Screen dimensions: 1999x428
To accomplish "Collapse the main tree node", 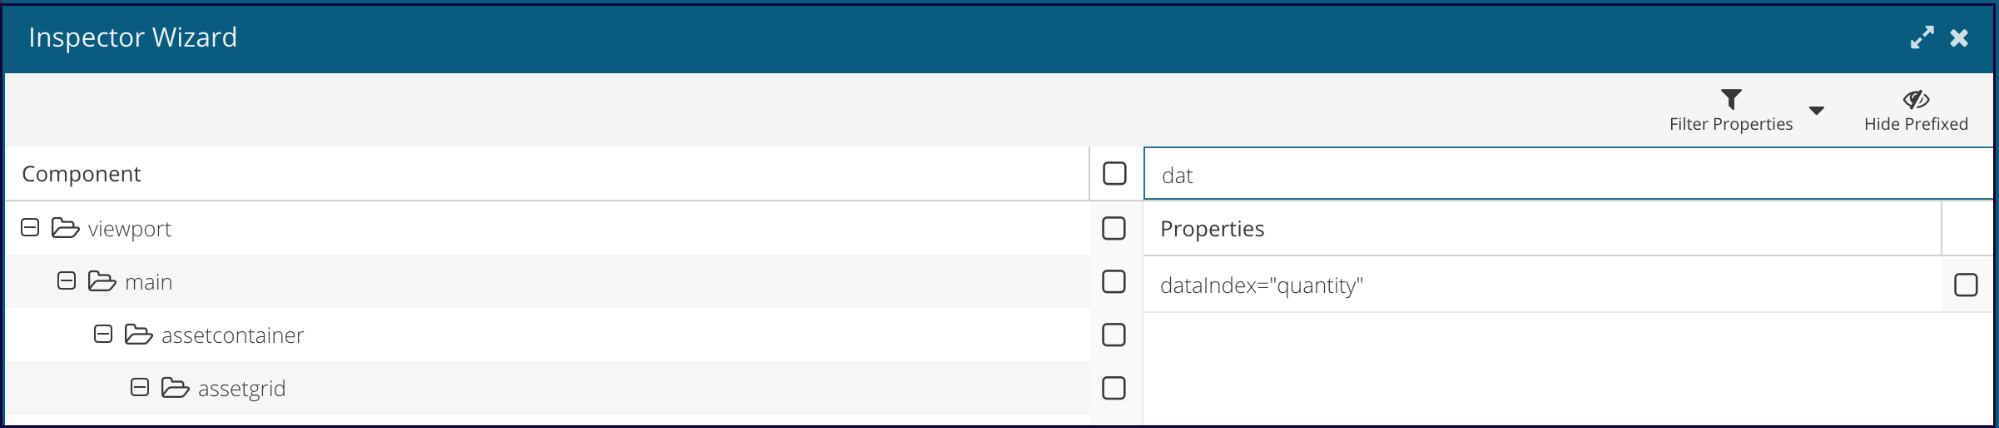I will 66,281.
